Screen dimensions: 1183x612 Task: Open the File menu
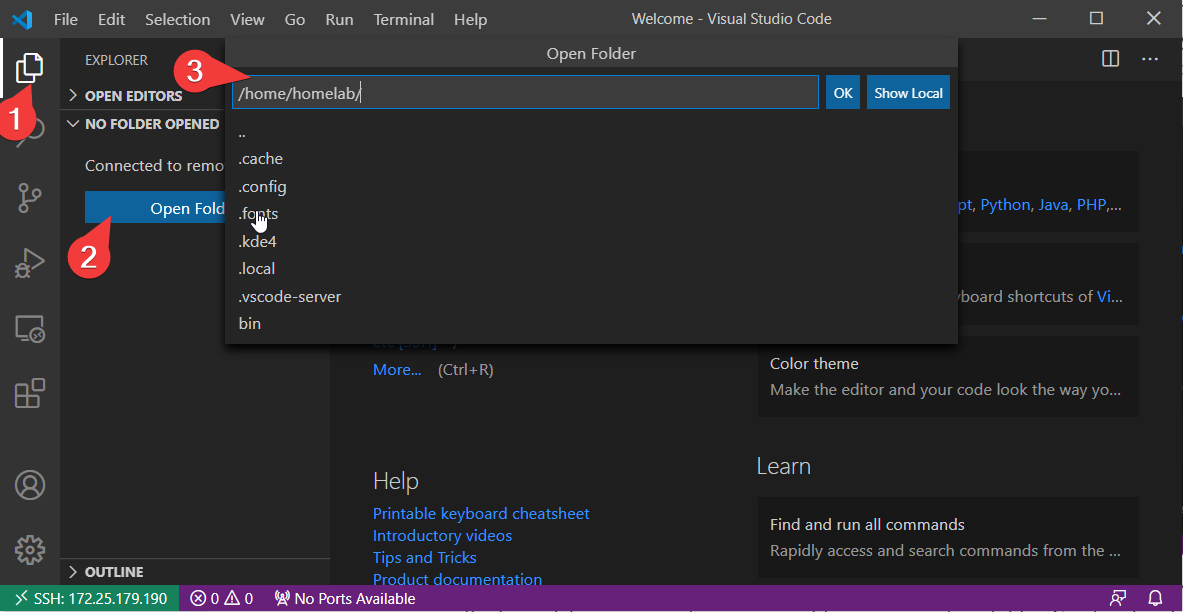pyautogui.click(x=66, y=19)
